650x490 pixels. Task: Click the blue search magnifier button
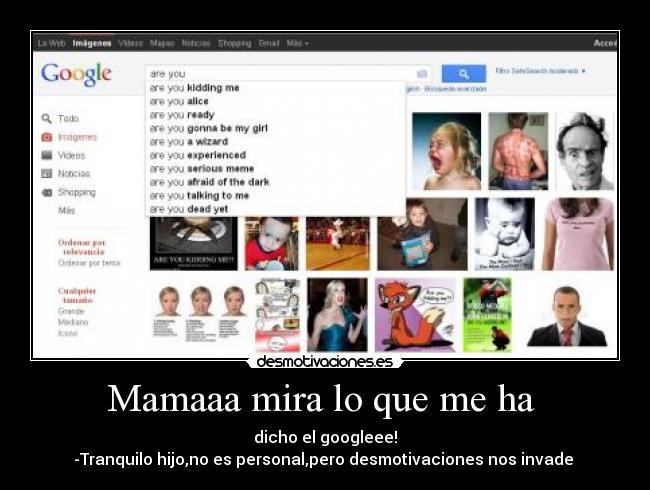tap(463, 74)
